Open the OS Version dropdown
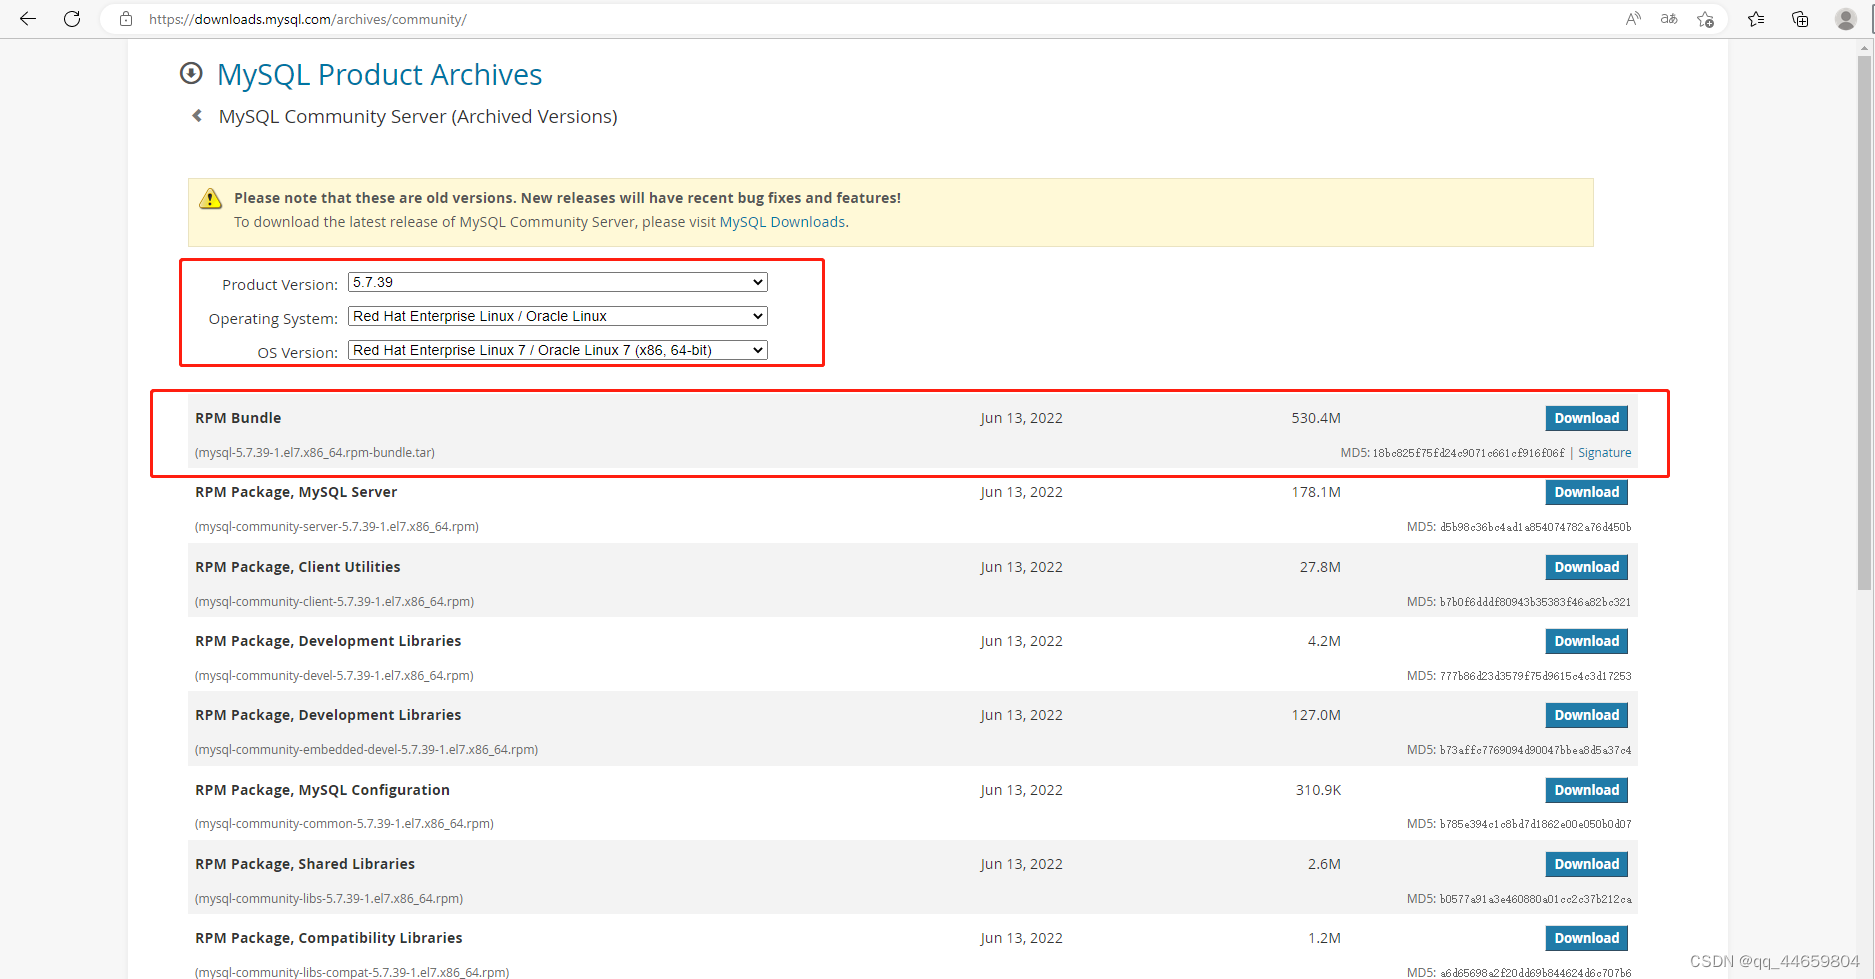Viewport: 1875px width, 979px height. click(x=558, y=350)
